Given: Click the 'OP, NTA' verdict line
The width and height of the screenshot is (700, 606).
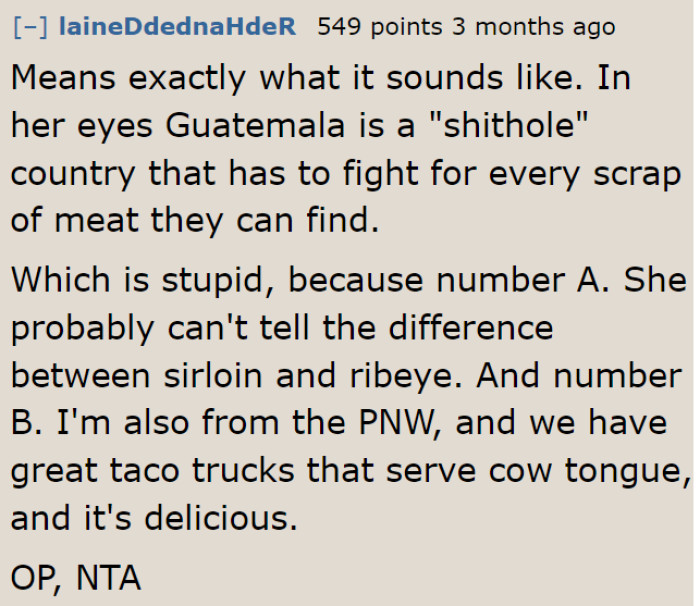Looking at the screenshot, I should 75,578.
